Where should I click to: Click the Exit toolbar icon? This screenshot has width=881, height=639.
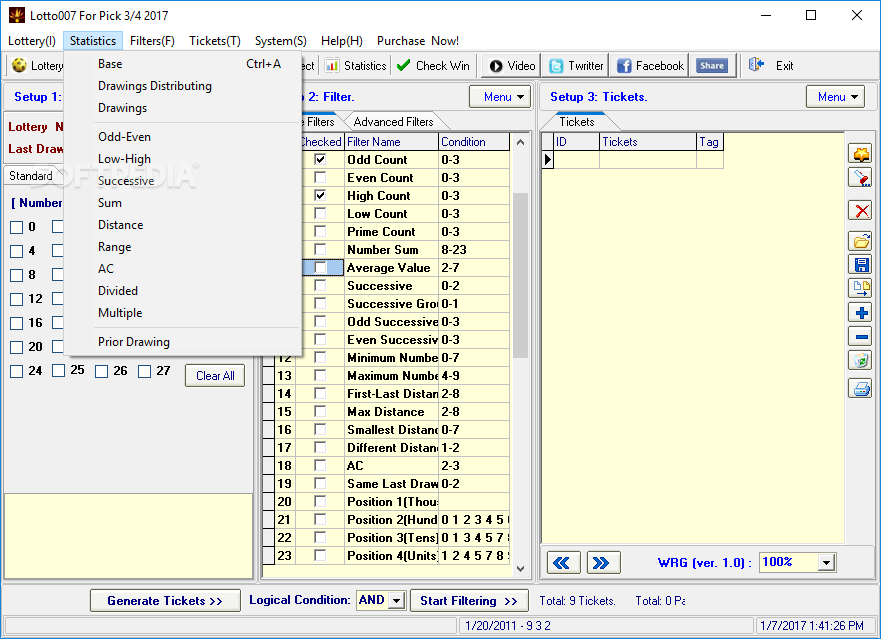(x=756, y=65)
